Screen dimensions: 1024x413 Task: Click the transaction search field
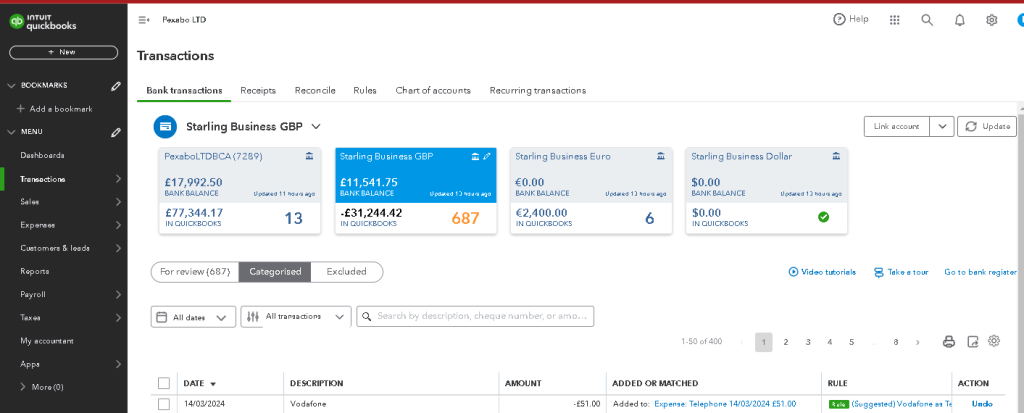tap(475, 316)
